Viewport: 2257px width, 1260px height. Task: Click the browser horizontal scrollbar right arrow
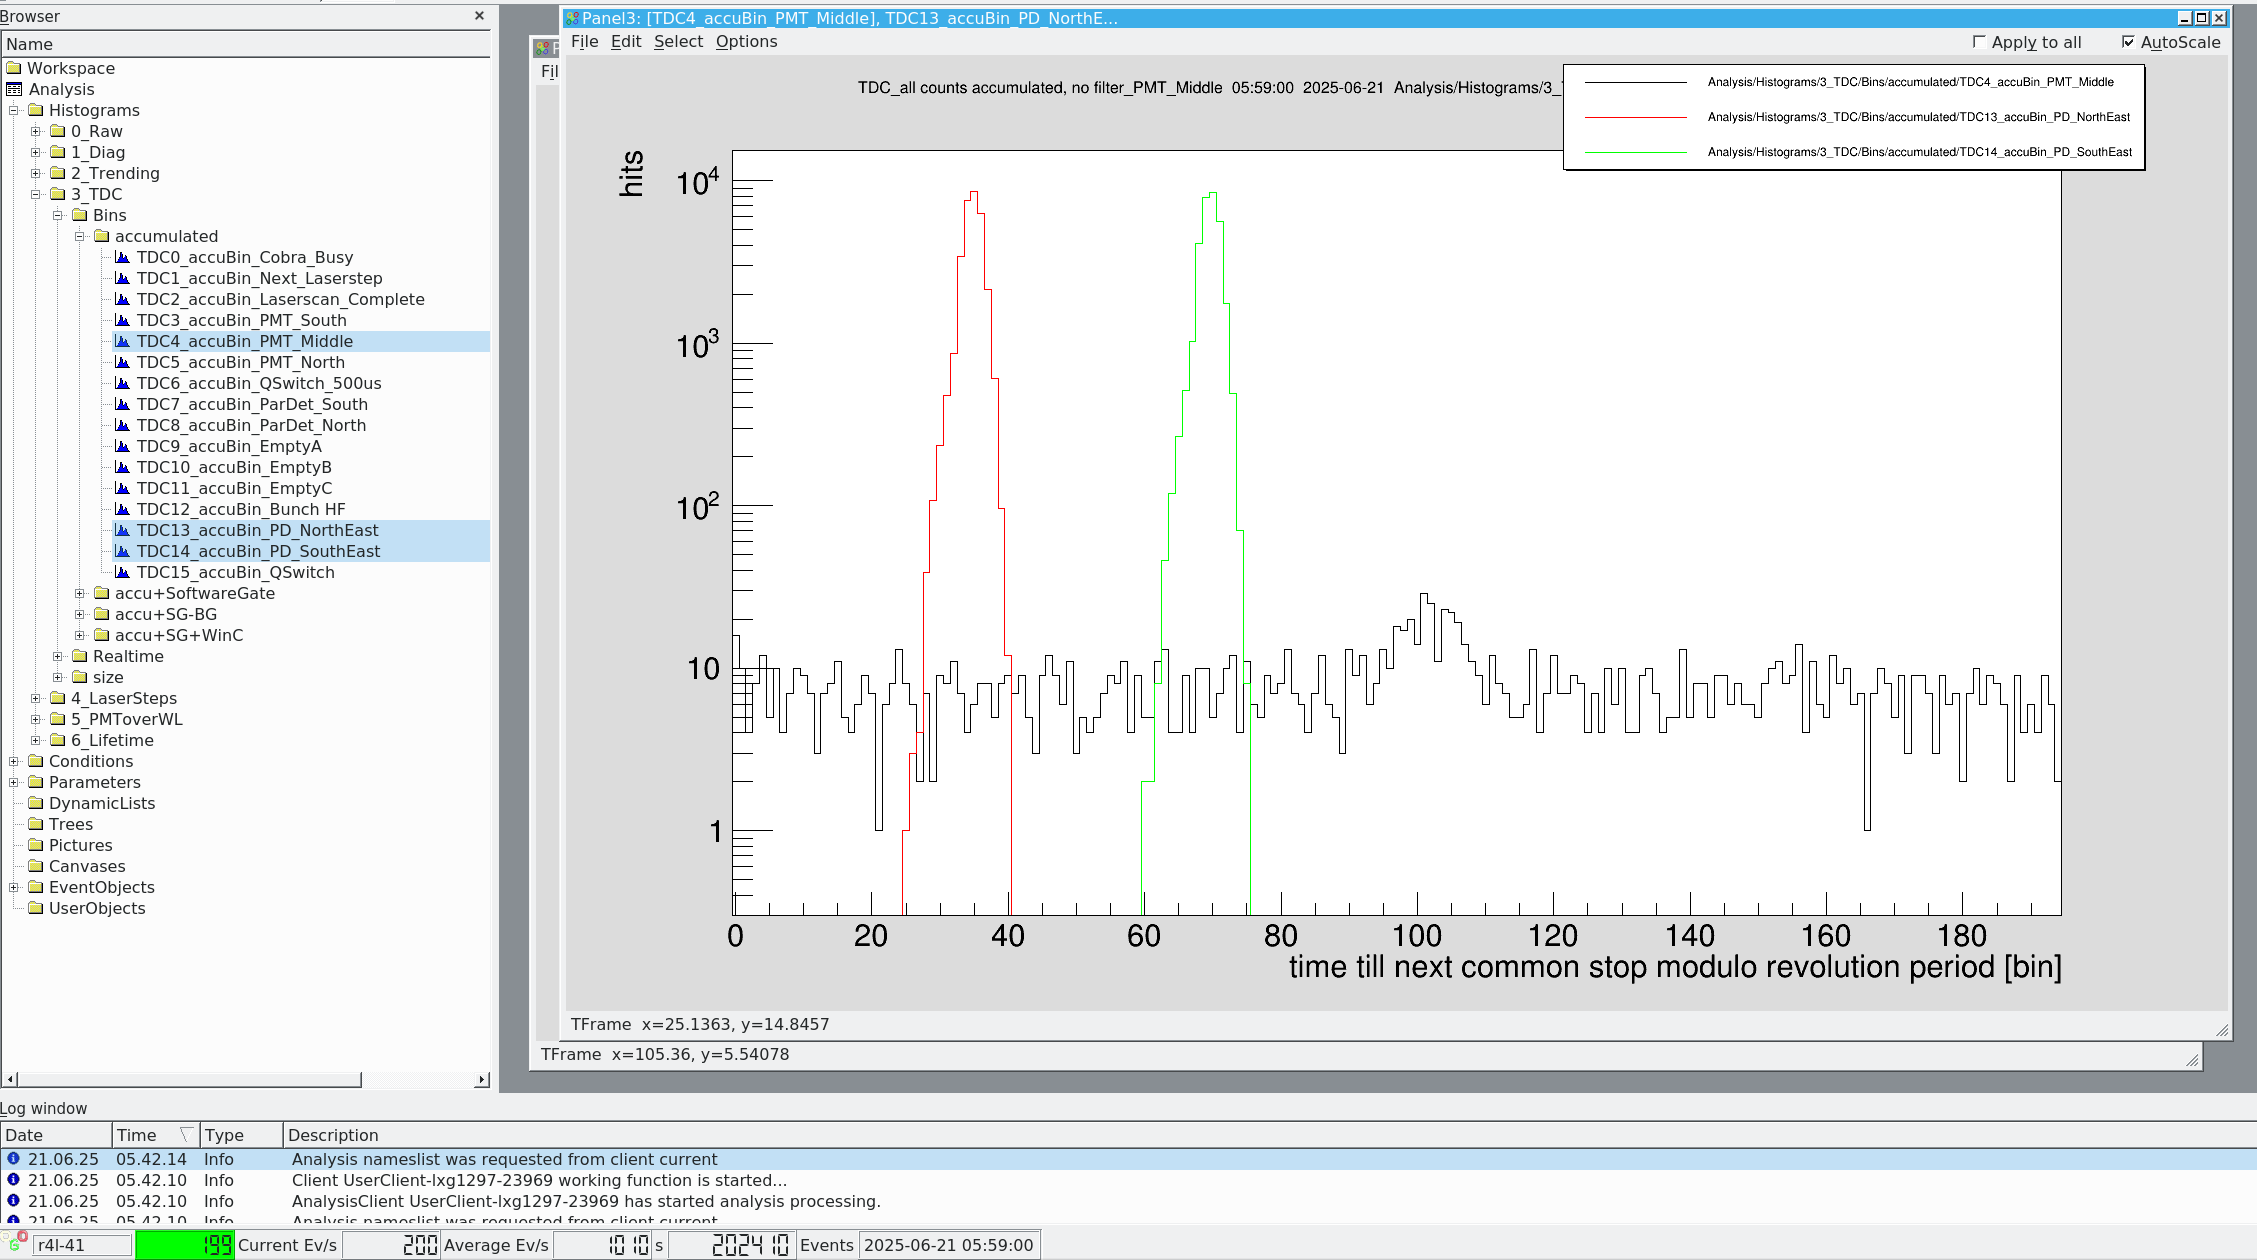click(x=483, y=1079)
